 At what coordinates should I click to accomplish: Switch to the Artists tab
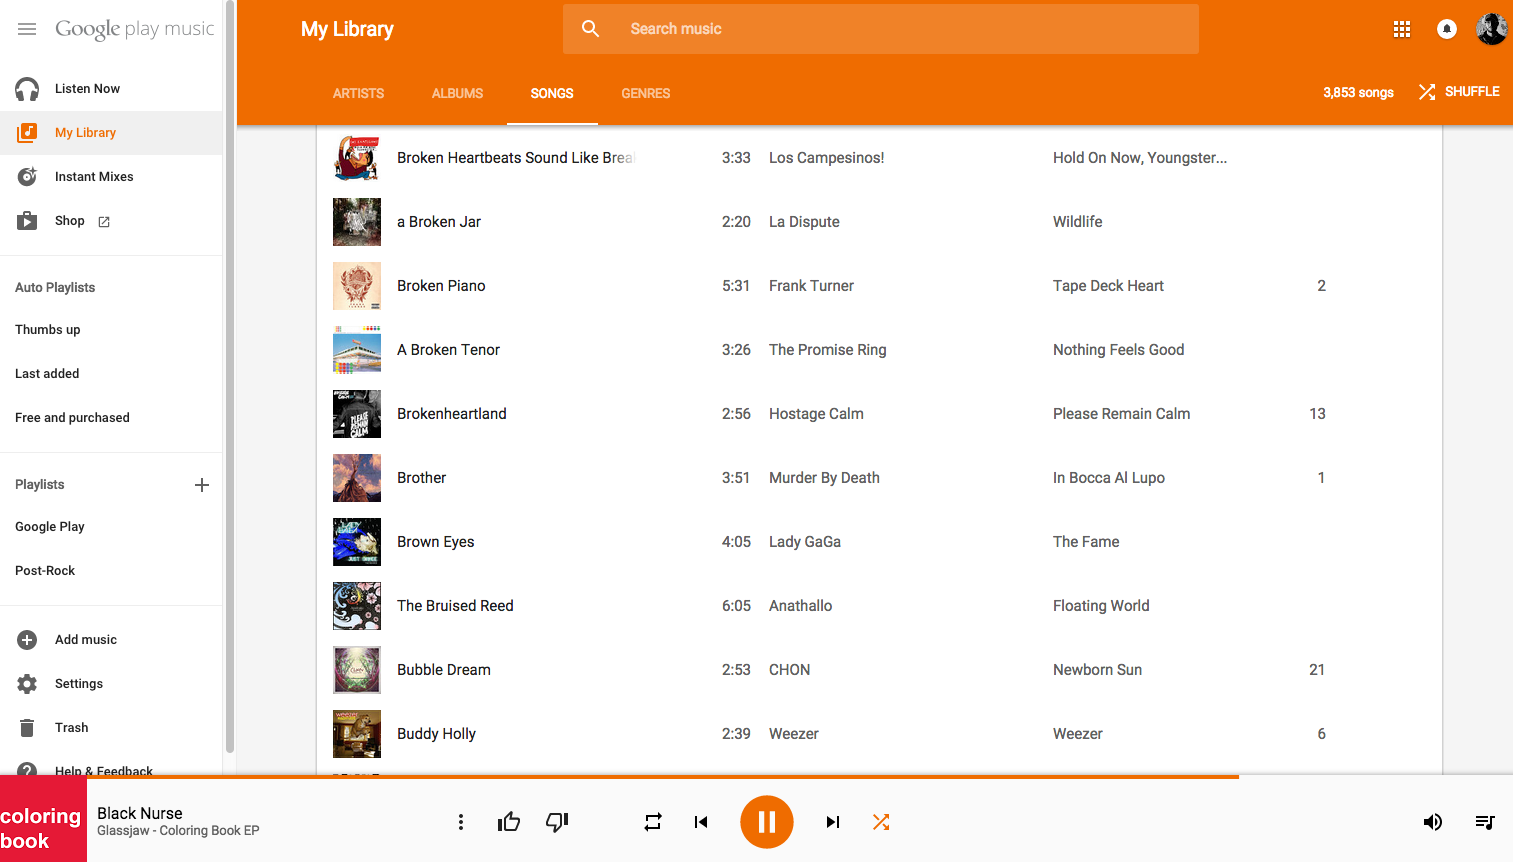[x=358, y=93]
